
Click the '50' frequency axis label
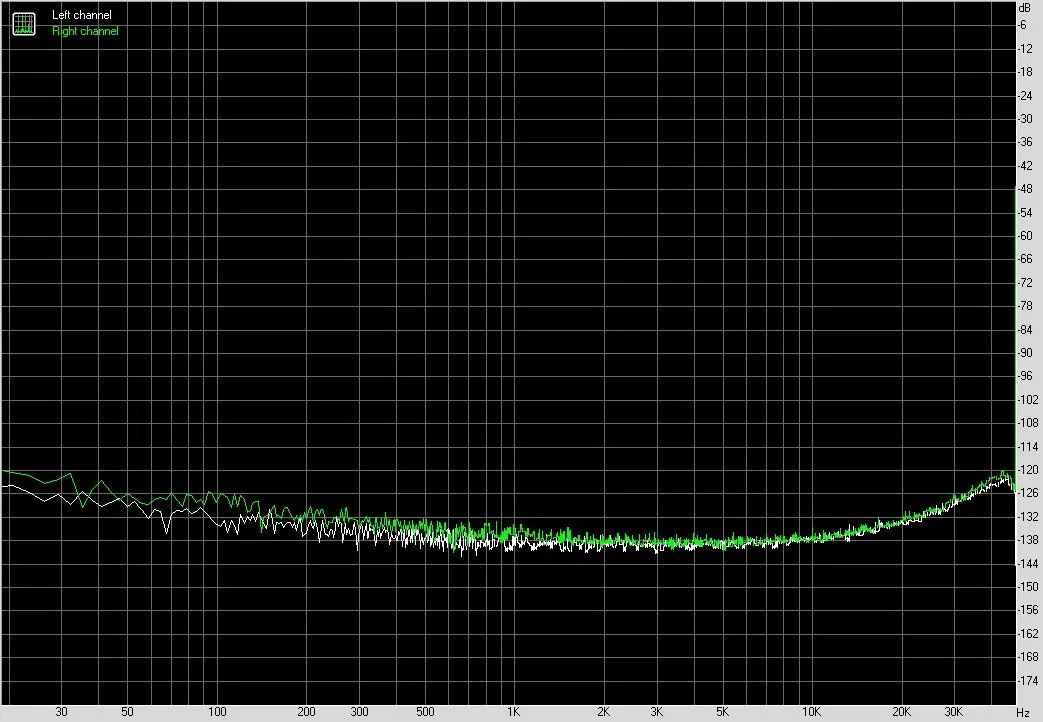tap(127, 712)
